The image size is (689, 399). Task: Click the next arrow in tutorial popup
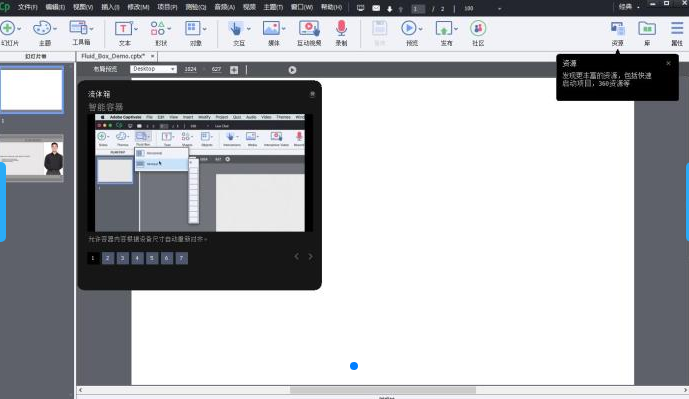pyautogui.click(x=310, y=257)
